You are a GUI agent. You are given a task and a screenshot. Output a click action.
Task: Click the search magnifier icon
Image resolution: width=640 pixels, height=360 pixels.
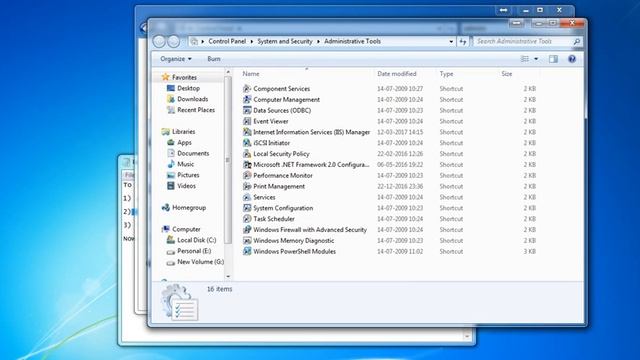click(576, 41)
